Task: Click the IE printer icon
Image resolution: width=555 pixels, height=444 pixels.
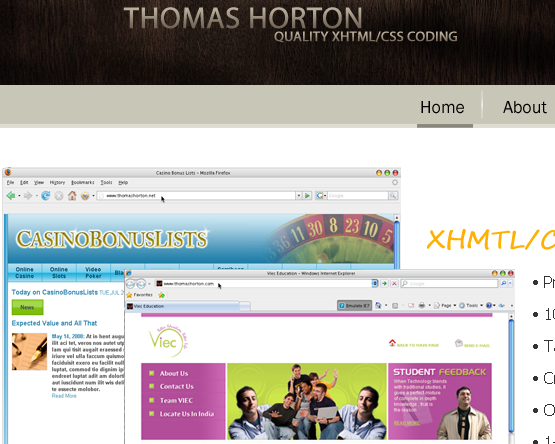Action: point(421,305)
